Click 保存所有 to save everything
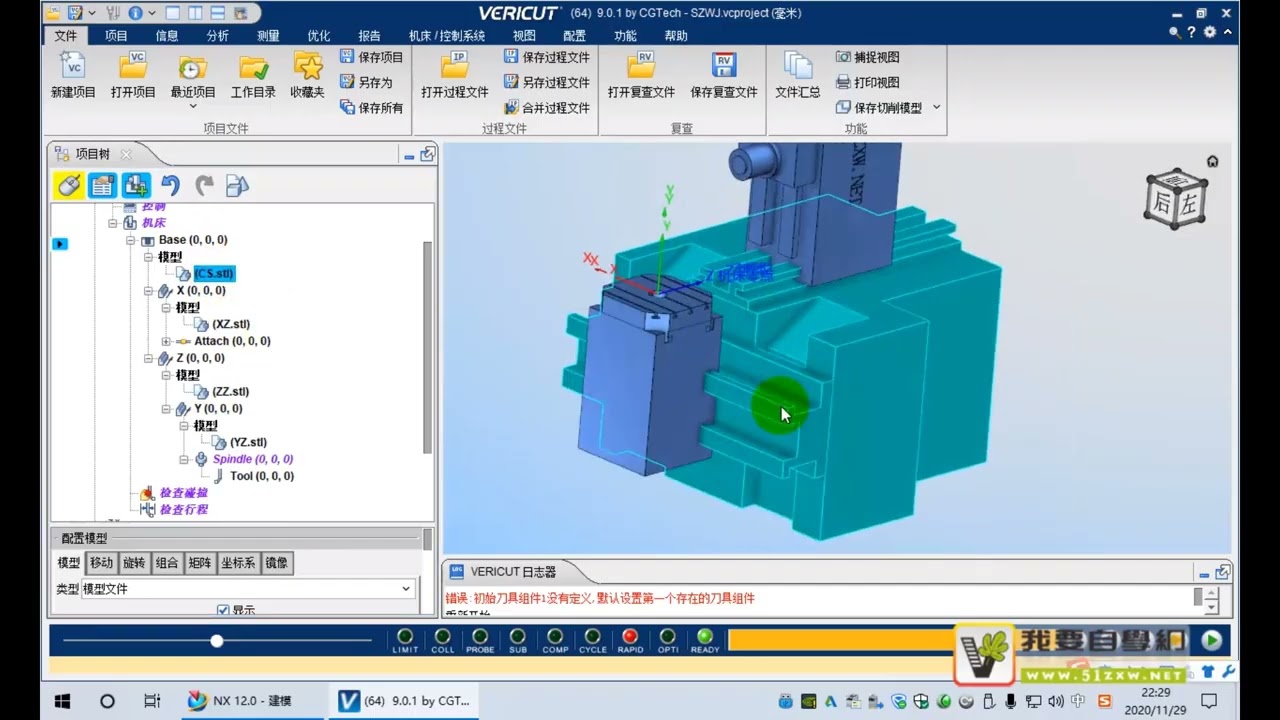Image resolution: width=1280 pixels, height=720 pixels. pos(371,107)
